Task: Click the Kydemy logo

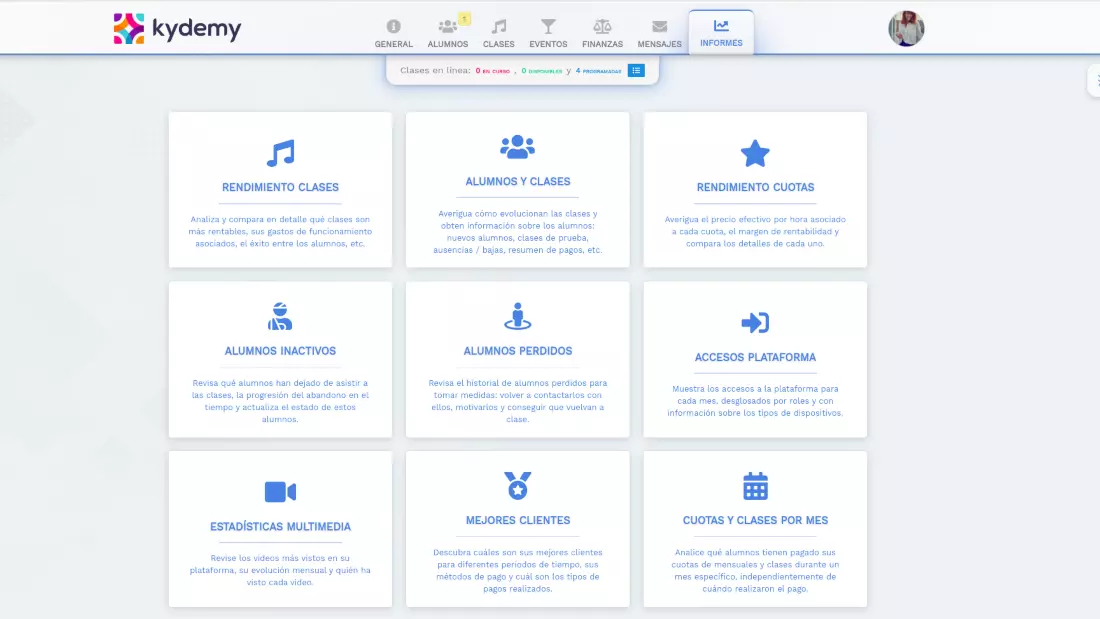Action: (x=177, y=29)
